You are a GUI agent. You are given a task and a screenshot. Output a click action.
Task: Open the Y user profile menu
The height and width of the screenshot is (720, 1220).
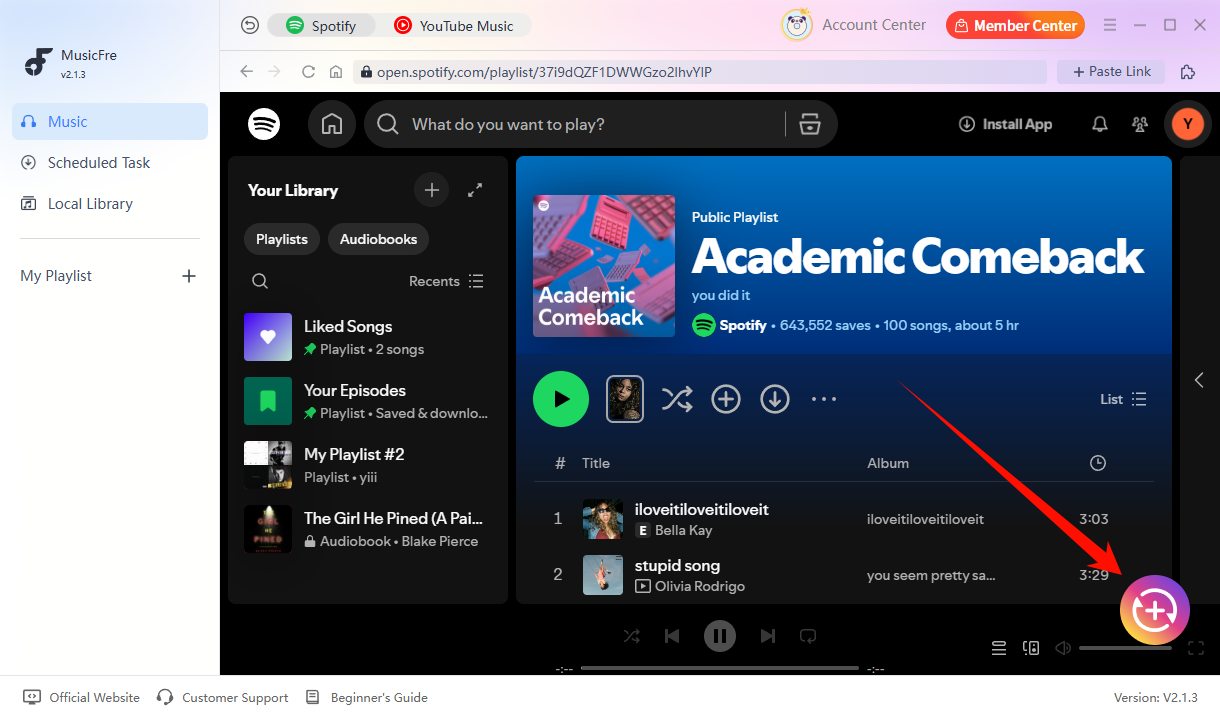pyautogui.click(x=1188, y=124)
